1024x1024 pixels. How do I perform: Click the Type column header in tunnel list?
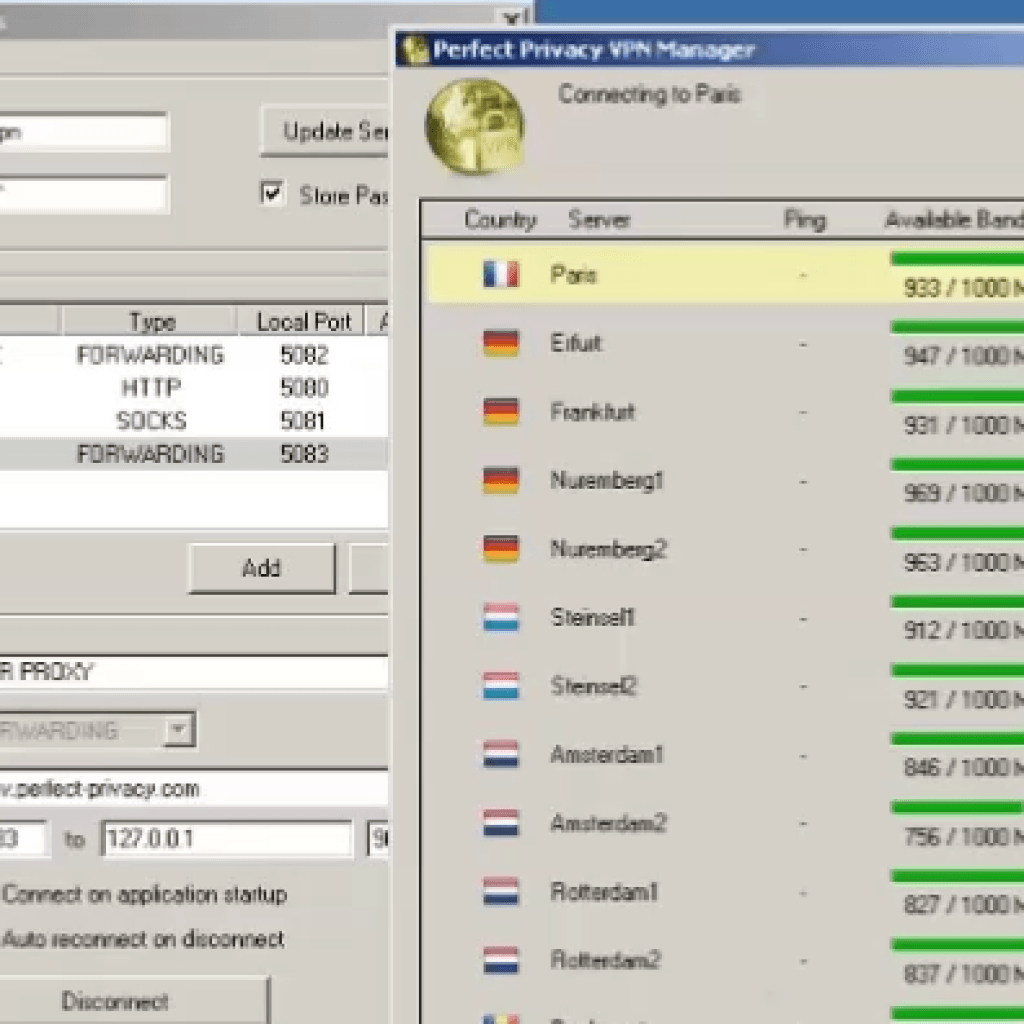click(150, 321)
